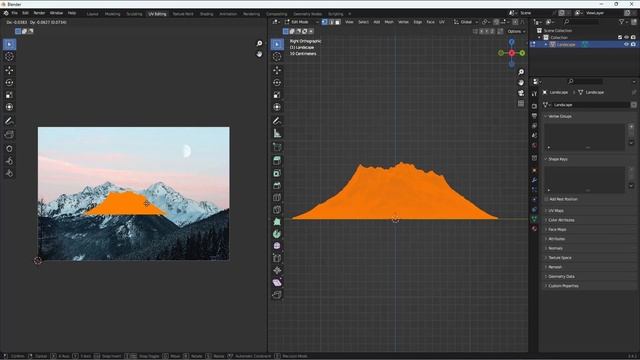Toggle the camera view icon in viewport
This screenshot has width=640, height=360.
[521, 93]
